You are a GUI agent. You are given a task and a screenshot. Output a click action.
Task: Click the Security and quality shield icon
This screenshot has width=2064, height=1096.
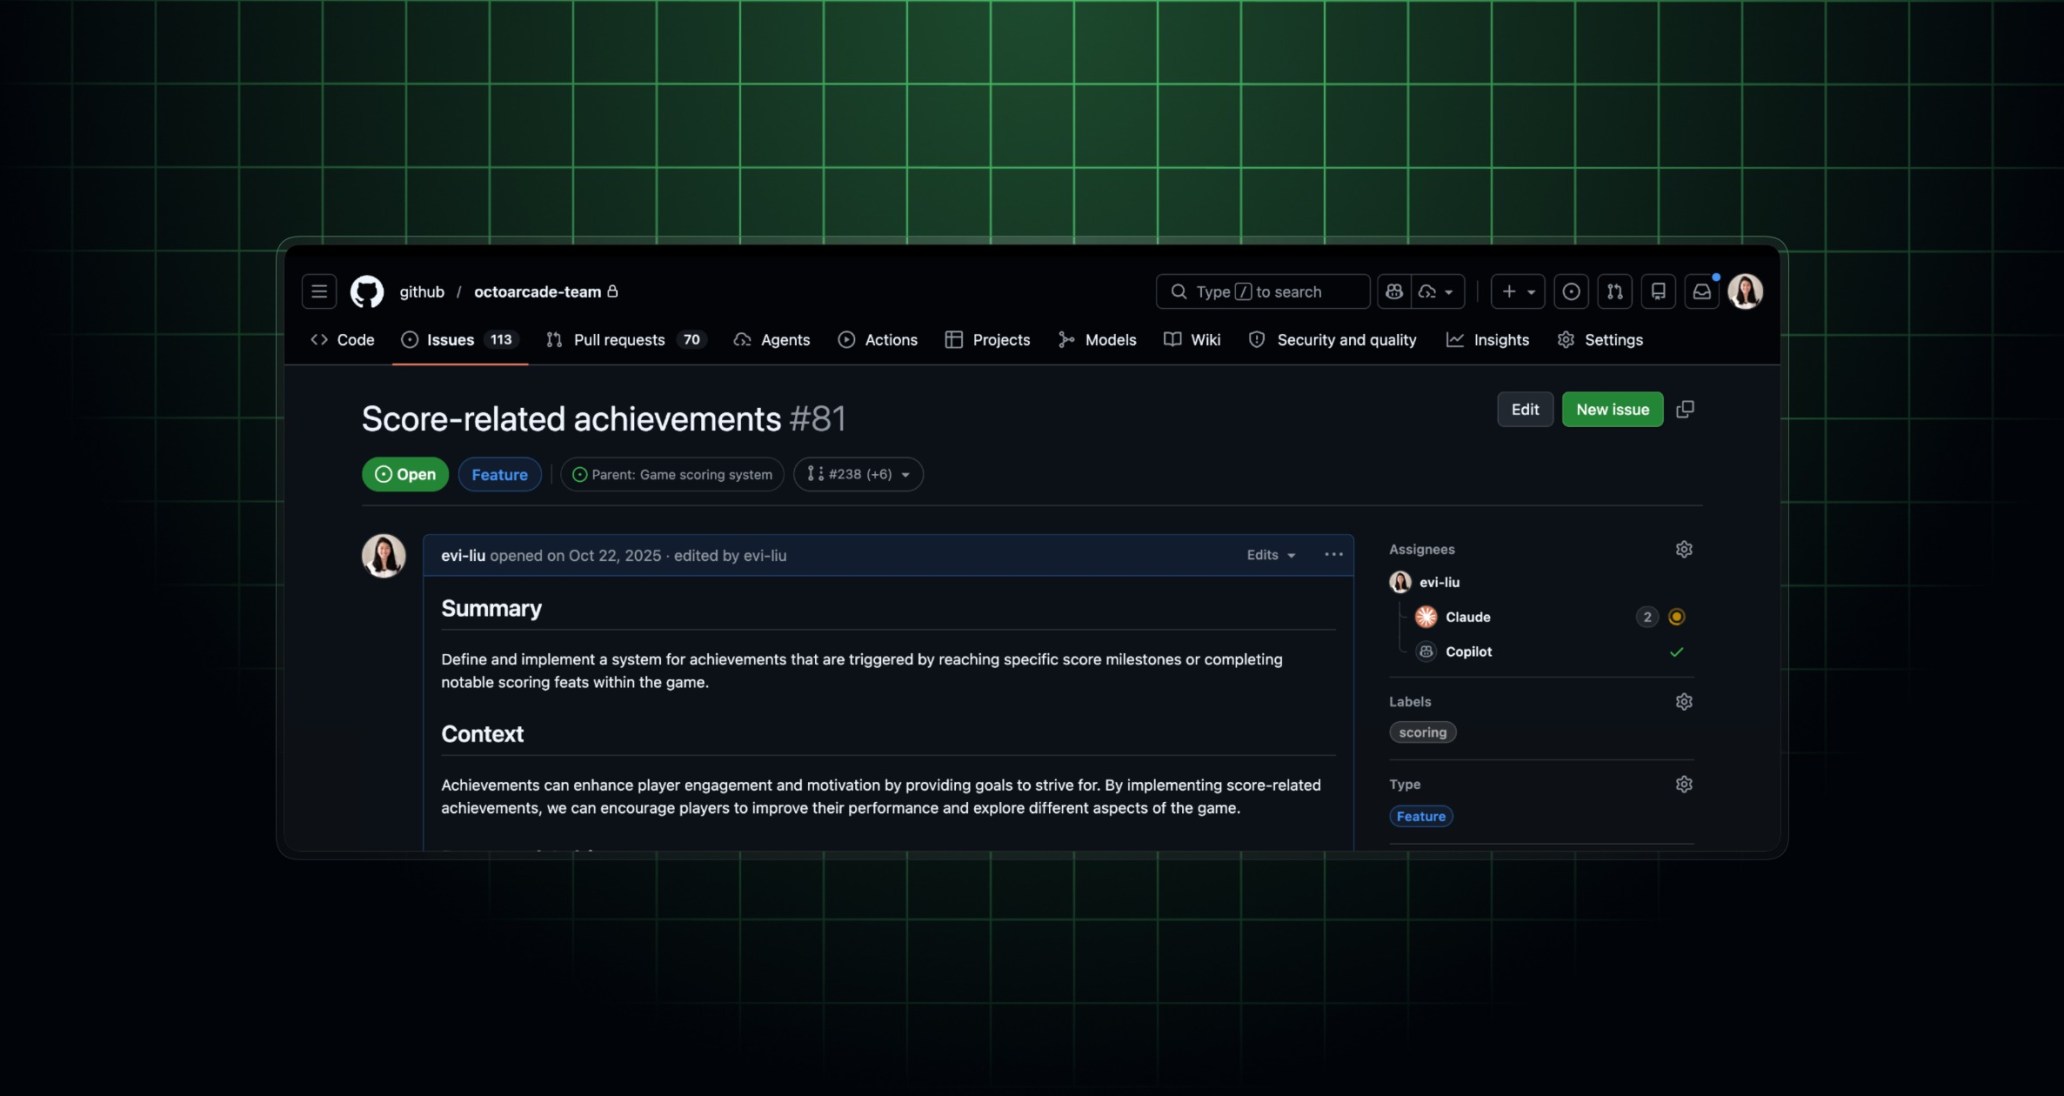[1255, 339]
